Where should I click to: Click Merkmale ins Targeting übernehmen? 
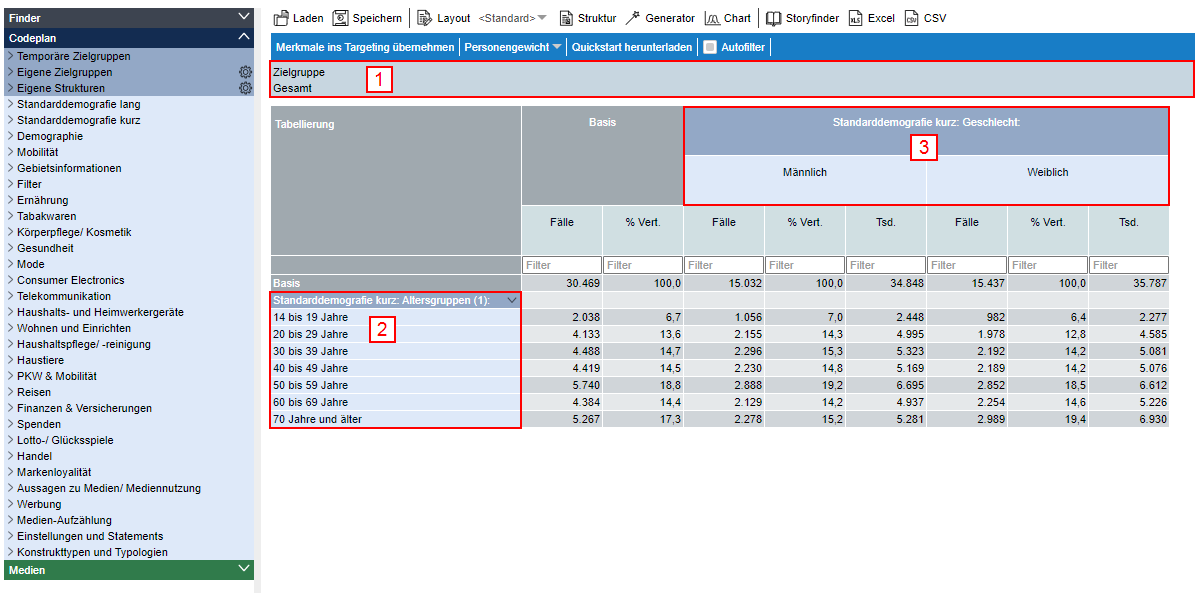coord(364,47)
